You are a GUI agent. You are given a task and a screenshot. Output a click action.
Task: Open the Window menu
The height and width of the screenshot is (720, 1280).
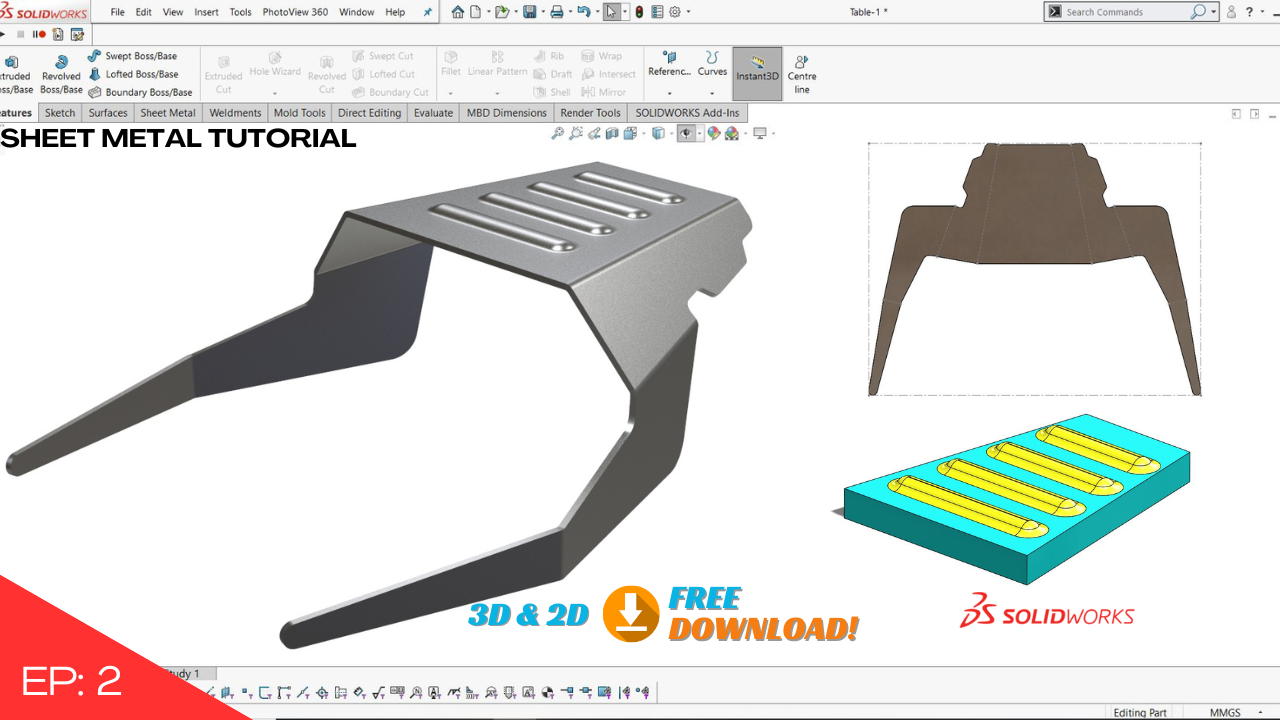pos(357,12)
